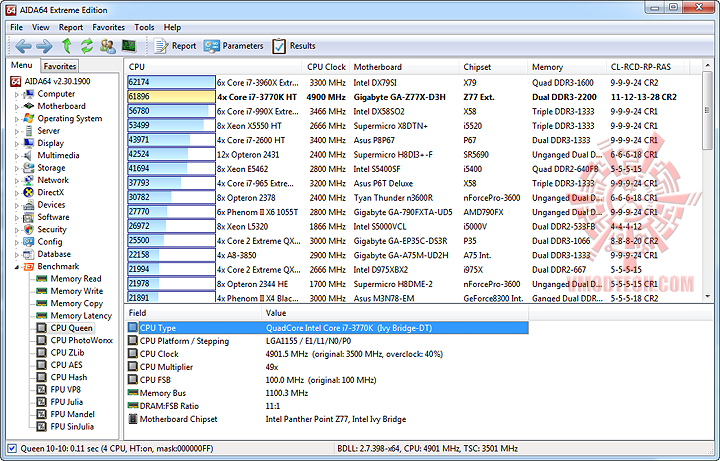
Task: Select the Motherboard Chipset field row
Action: [328, 419]
